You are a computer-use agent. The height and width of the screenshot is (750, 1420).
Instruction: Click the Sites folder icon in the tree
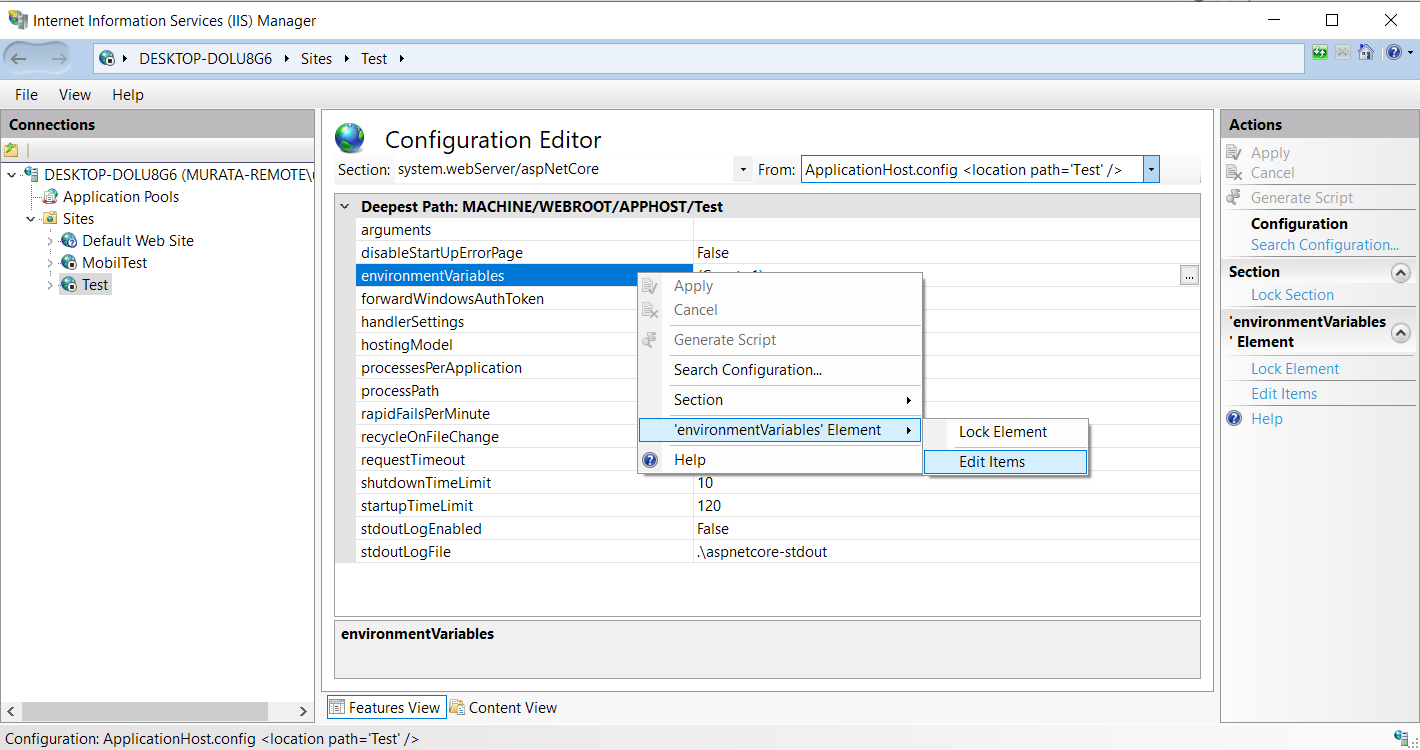(x=50, y=219)
